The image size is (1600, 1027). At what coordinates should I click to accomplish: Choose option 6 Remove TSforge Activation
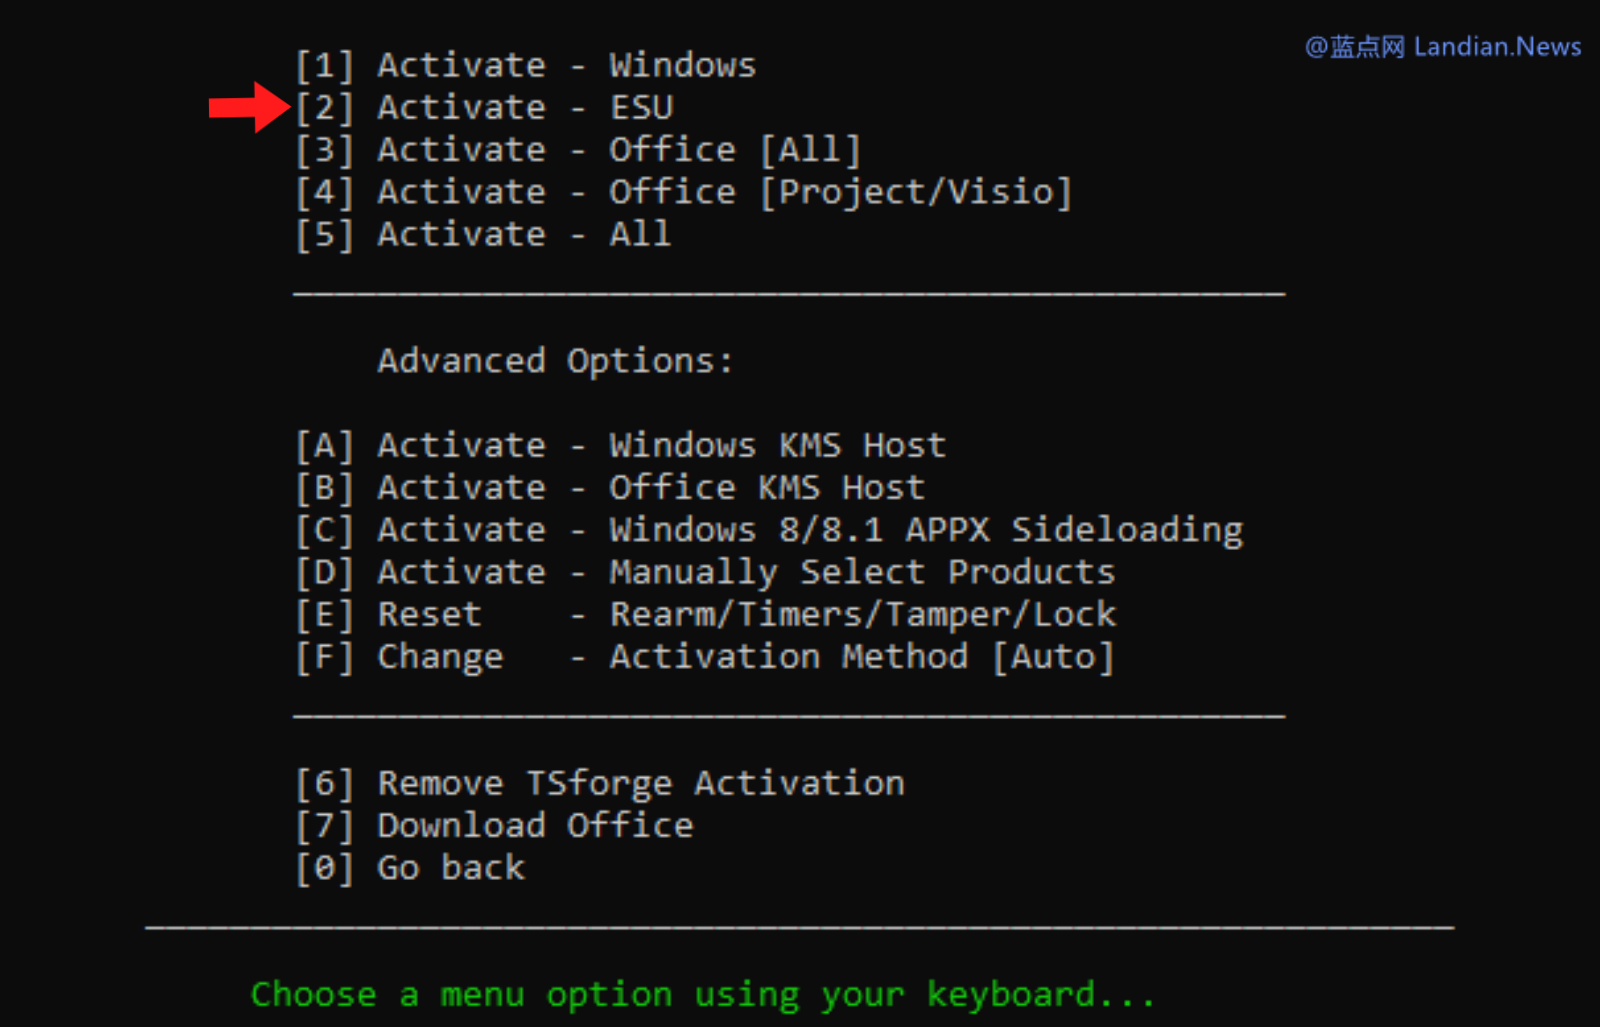pos(600,784)
